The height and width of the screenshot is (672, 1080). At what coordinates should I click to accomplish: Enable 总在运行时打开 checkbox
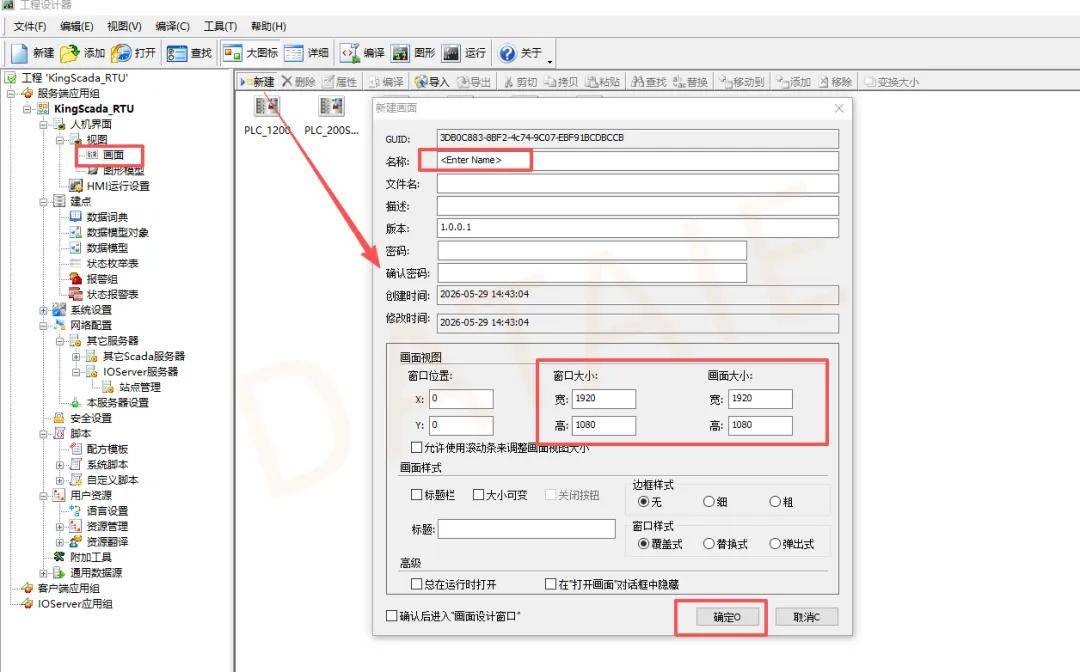click(417, 584)
